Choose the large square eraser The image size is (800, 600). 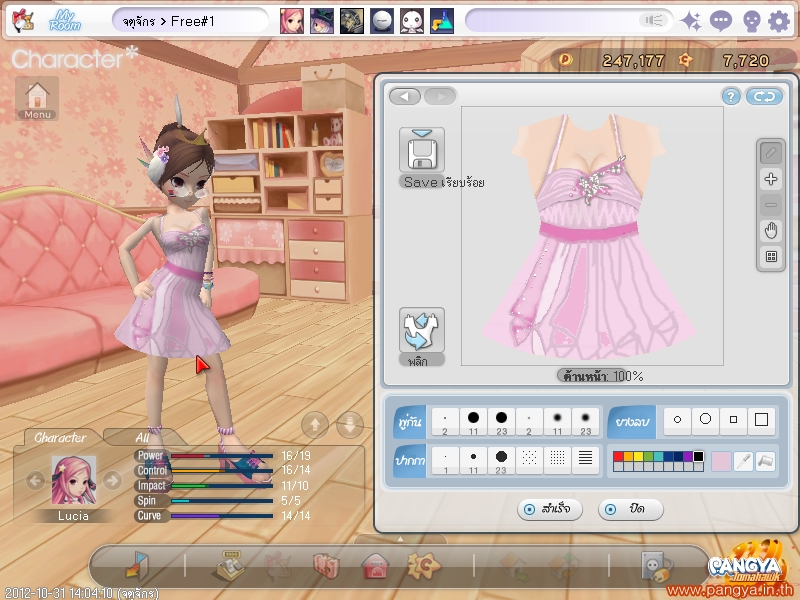pos(761,419)
